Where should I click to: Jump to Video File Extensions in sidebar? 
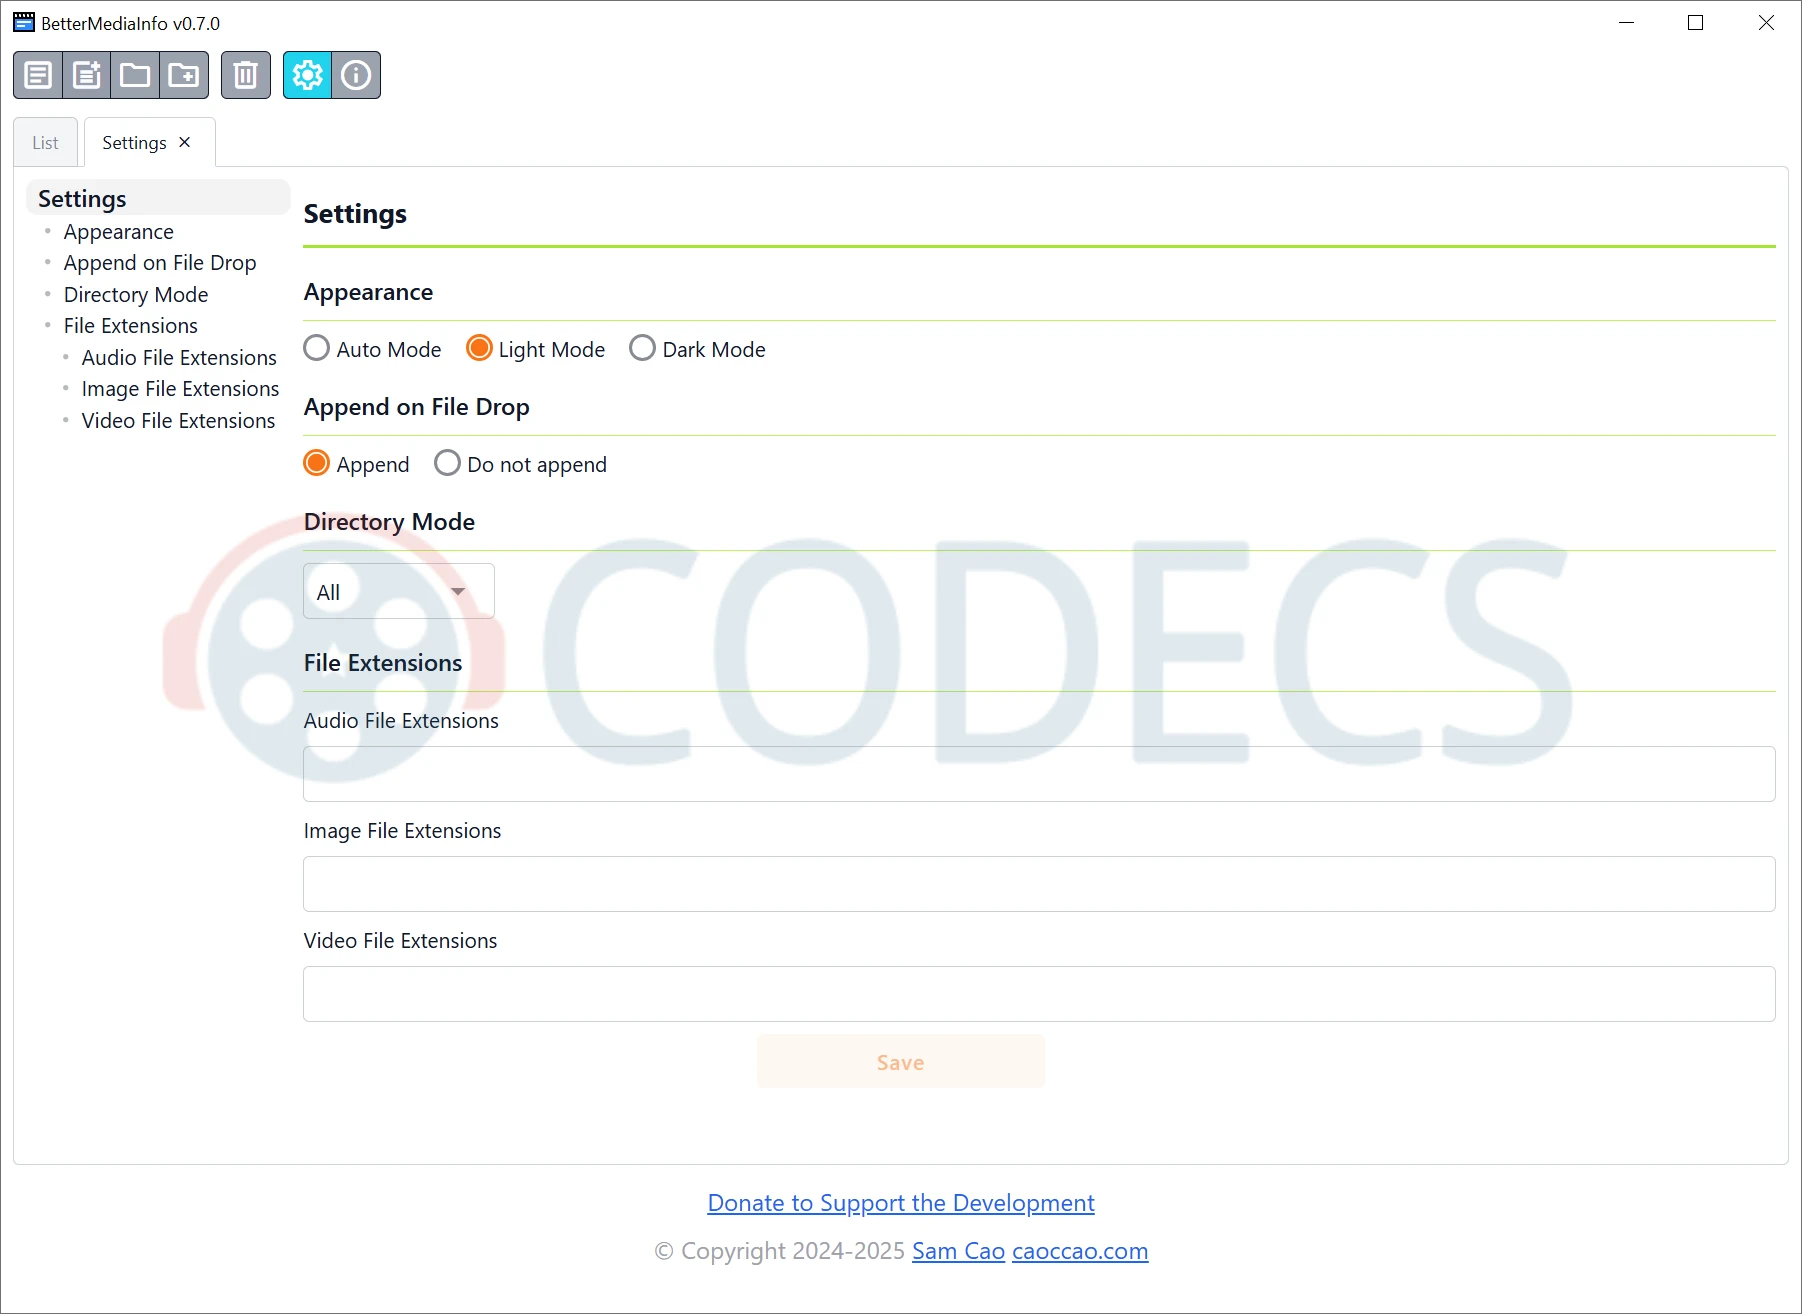tap(178, 421)
